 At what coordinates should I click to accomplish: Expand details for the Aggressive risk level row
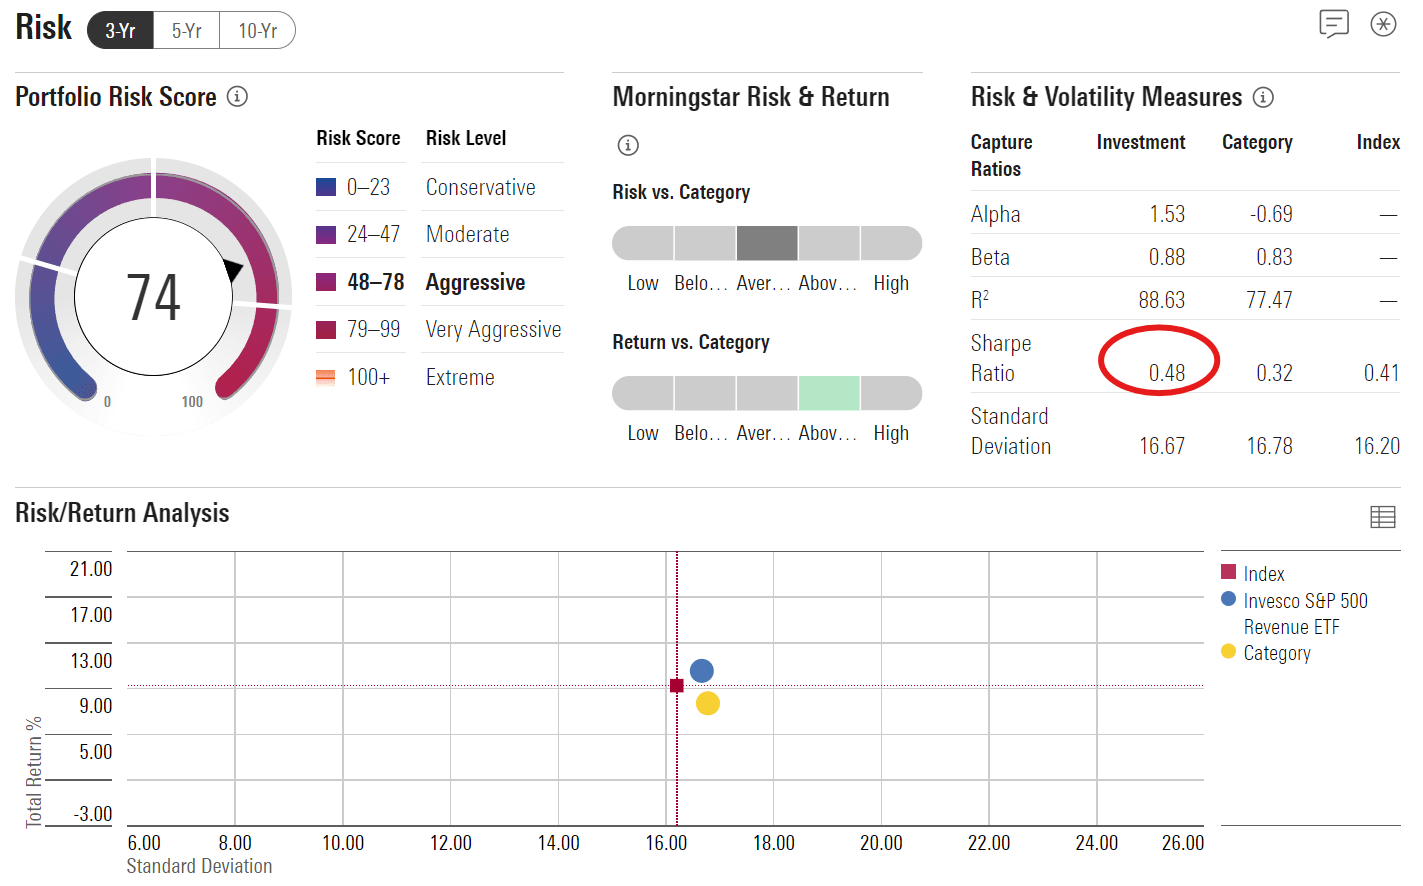(x=476, y=281)
